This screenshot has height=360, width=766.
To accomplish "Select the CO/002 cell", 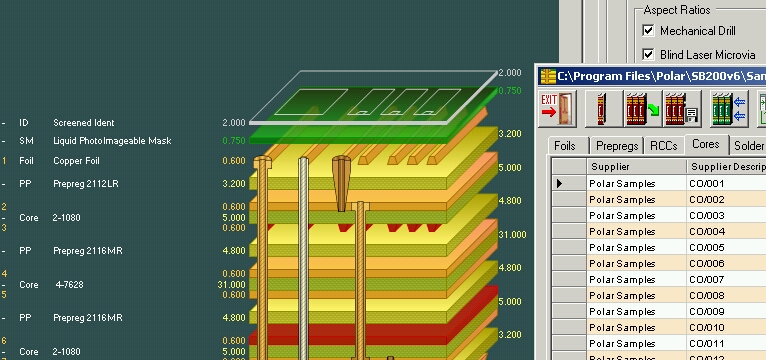I will coord(726,199).
